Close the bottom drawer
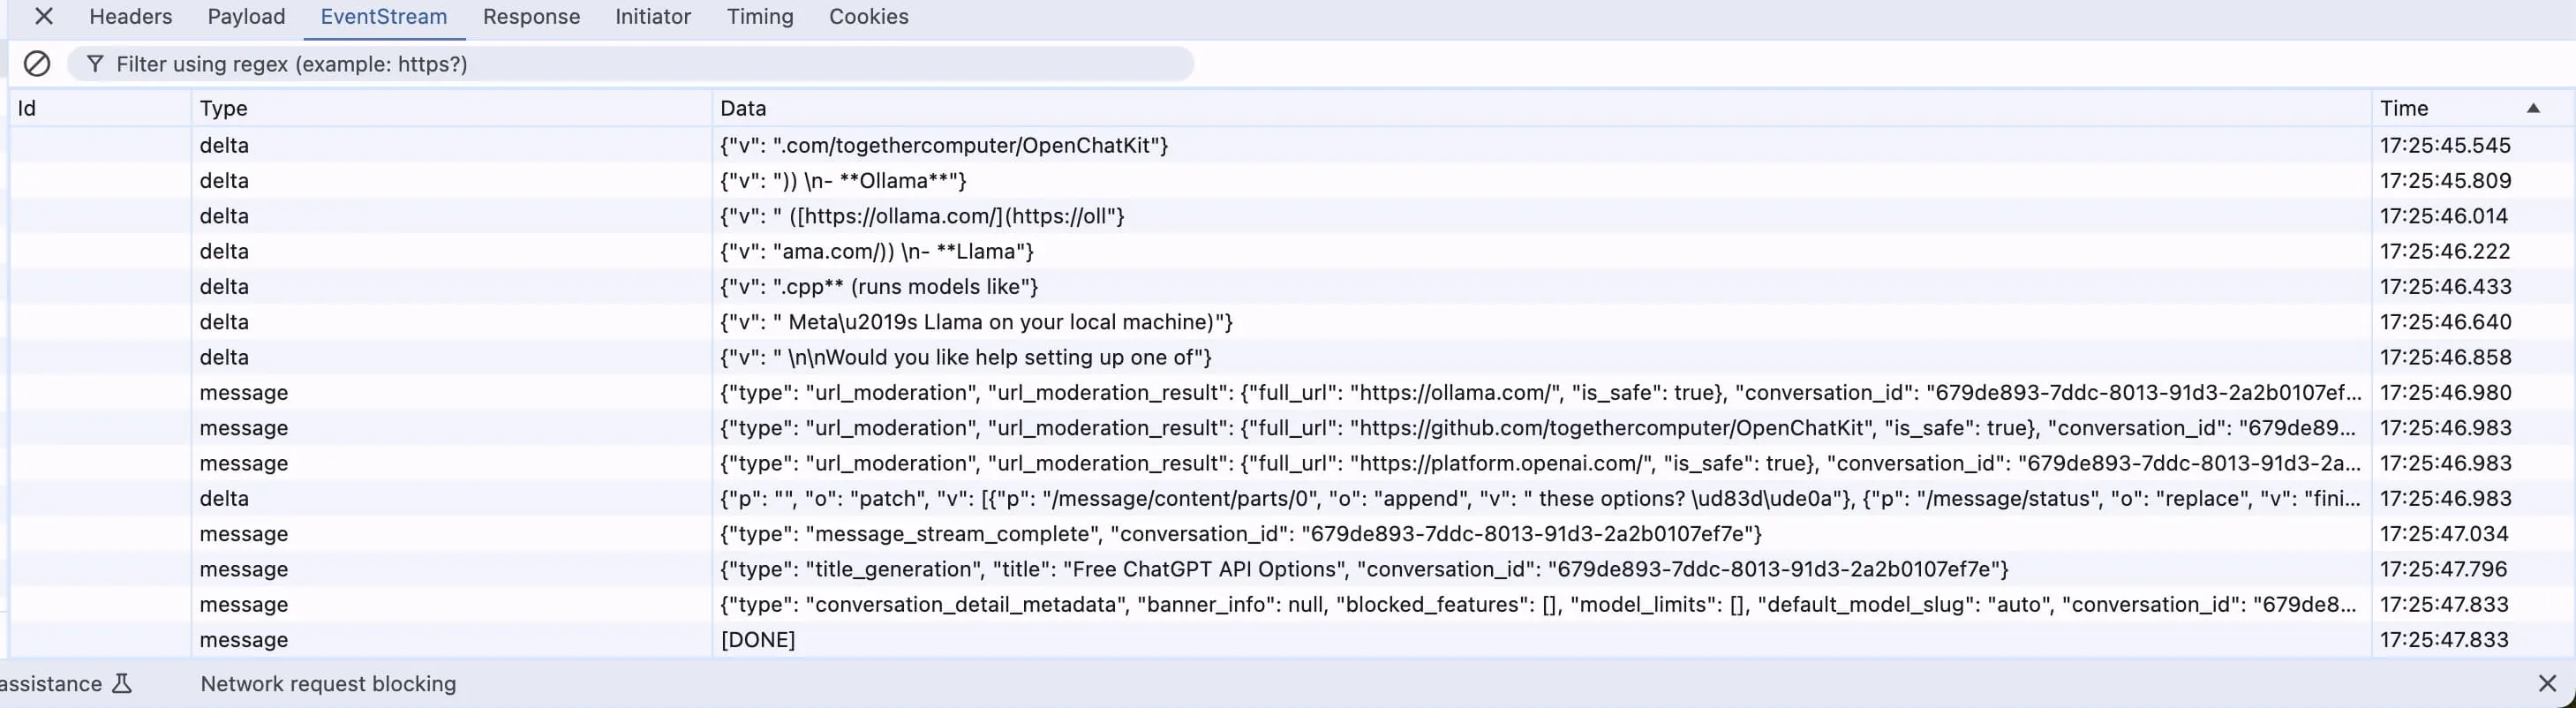The width and height of the screenshot is (2576, 708). (2547, 683)
